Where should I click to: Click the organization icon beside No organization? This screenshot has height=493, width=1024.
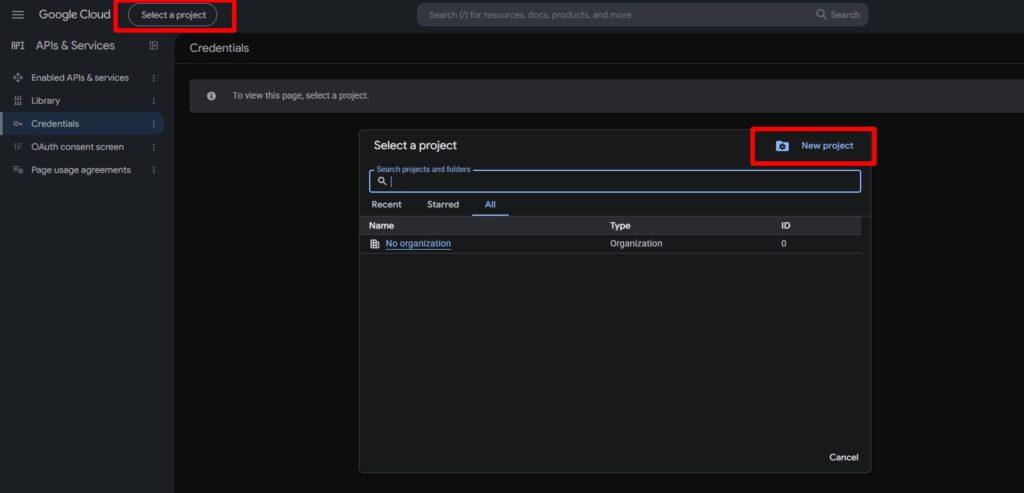[374, 244]
